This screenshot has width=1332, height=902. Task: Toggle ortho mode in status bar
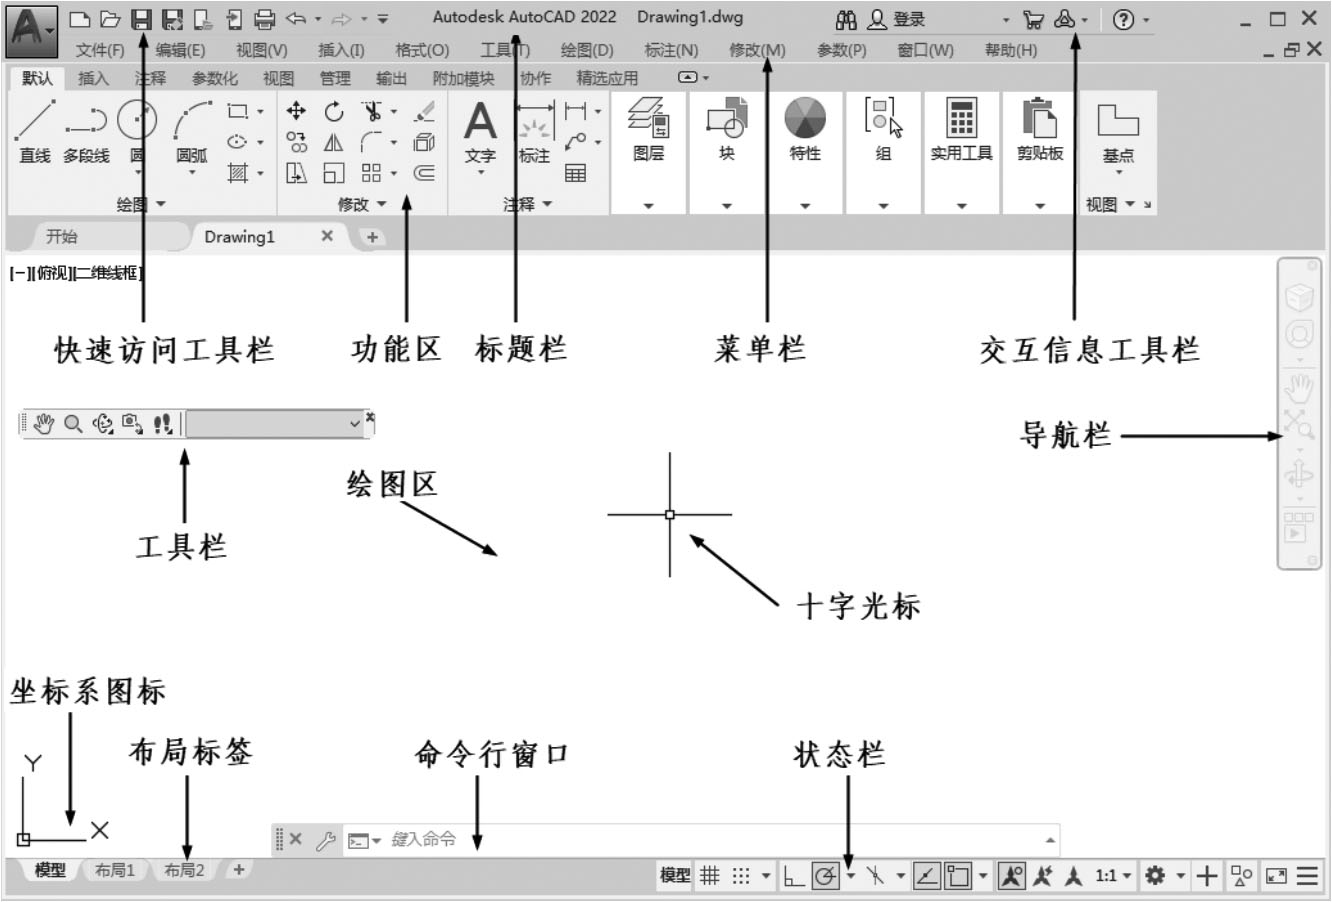[793, 876]
